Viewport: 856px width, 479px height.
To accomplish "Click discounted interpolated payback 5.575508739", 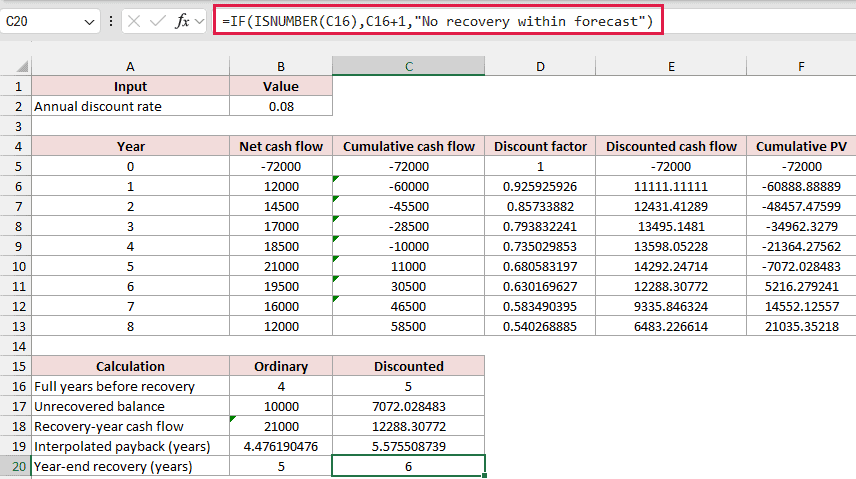I will (408, 447).
